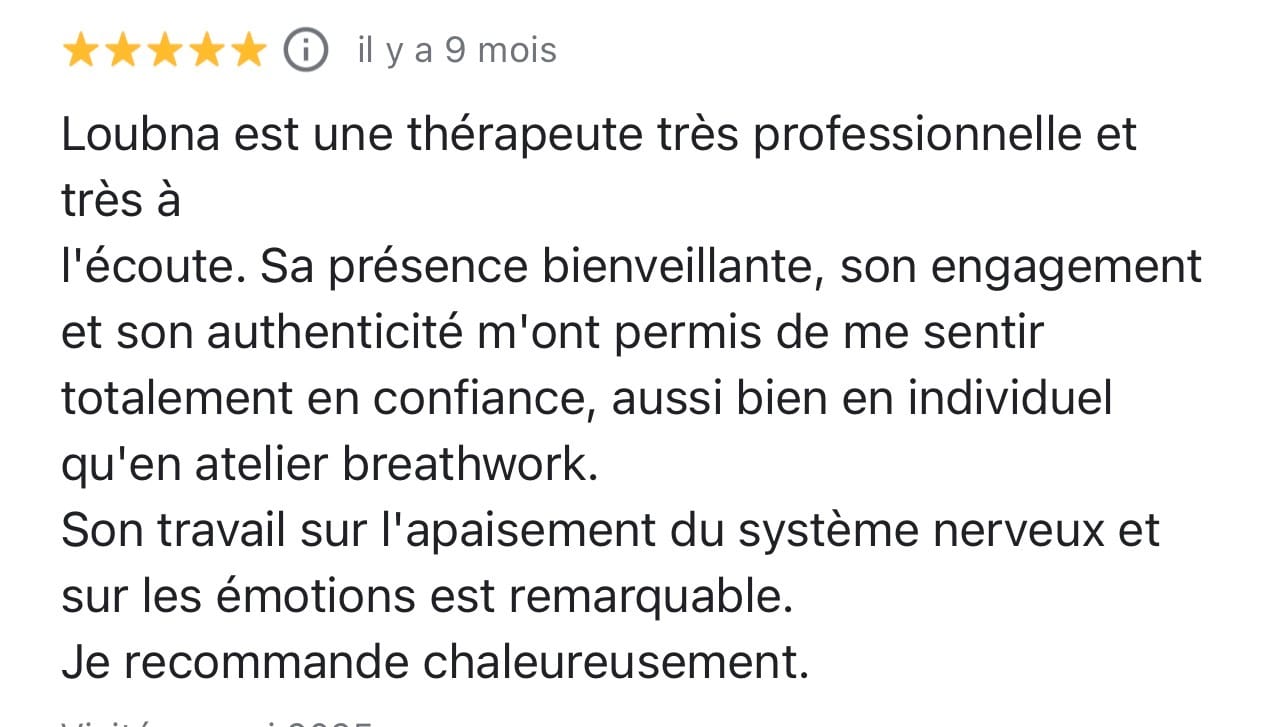Click the info icon beside the star rating
The height and width of the screenshot is (727, 1284).
pyautogui.click(x=306, y=50)
